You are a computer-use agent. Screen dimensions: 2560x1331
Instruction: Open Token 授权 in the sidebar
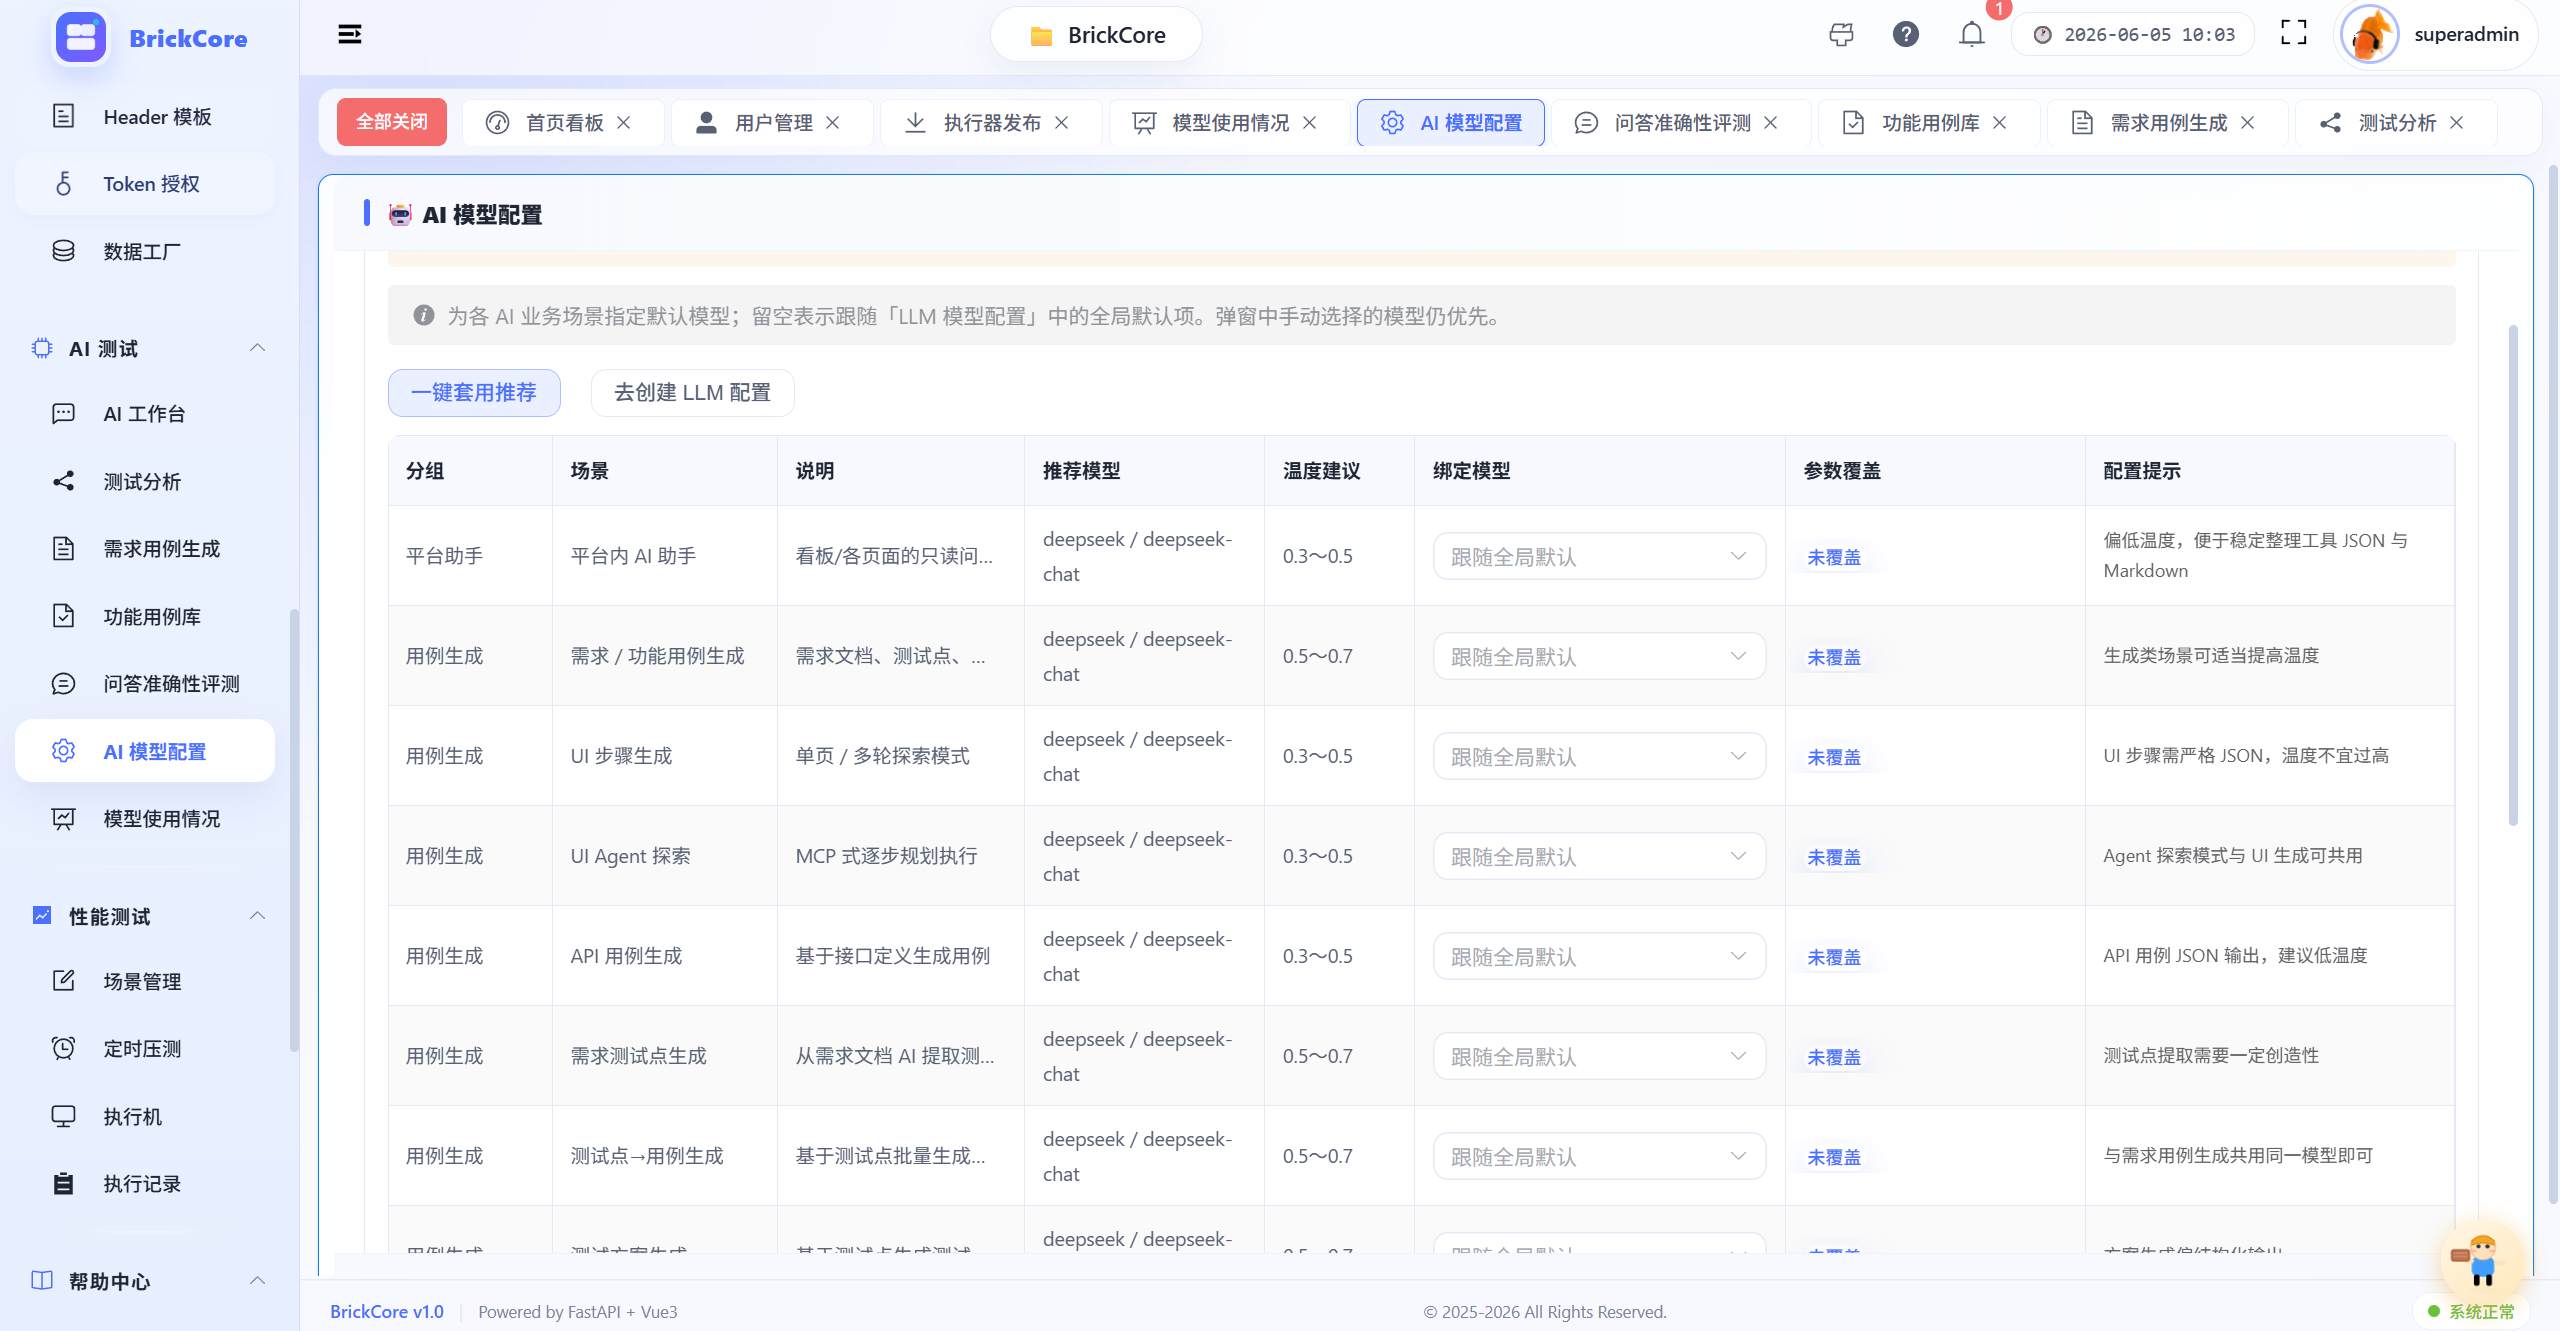point(145,184)
